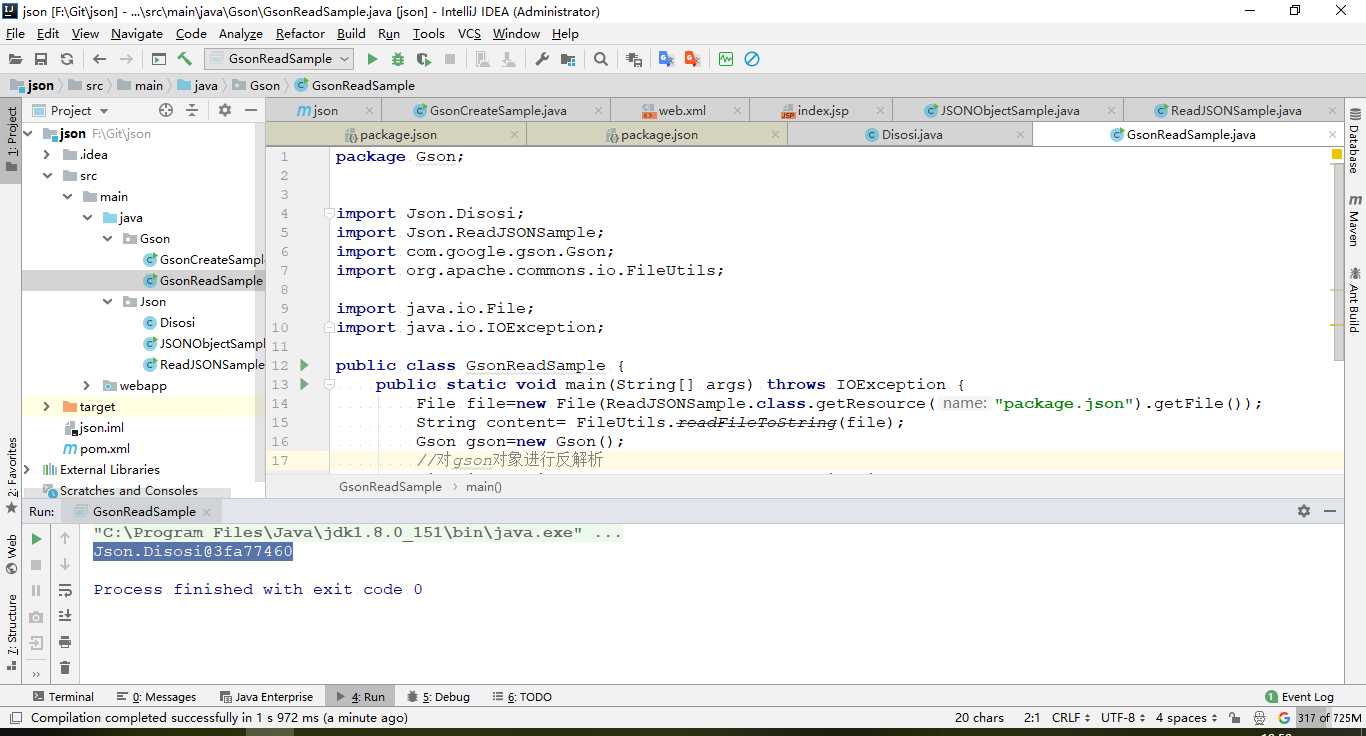Open the Project view dropdown
This screenshot has height=736, width=1366.
[x=71, y=110]
